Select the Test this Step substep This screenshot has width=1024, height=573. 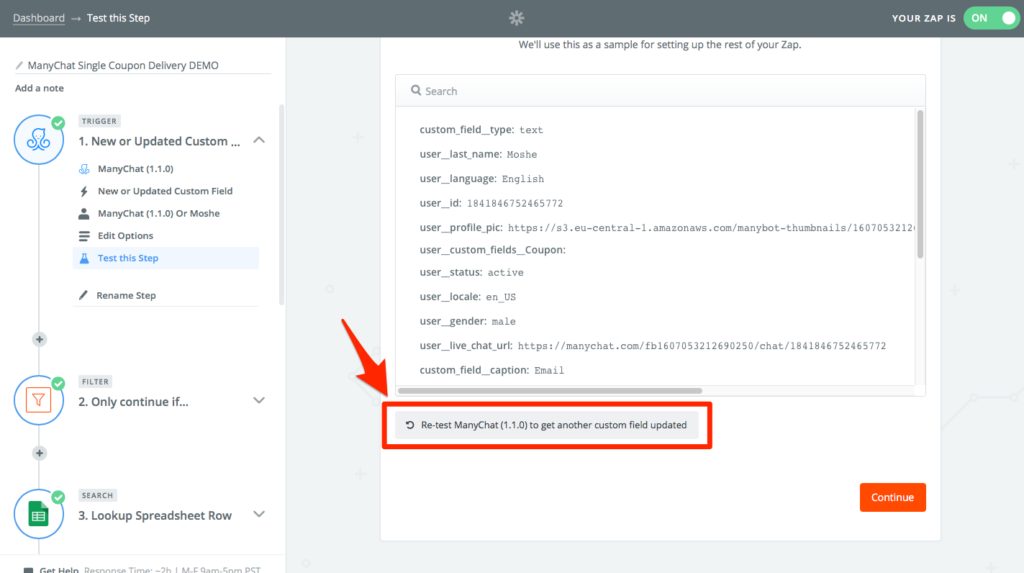(166, 258)
